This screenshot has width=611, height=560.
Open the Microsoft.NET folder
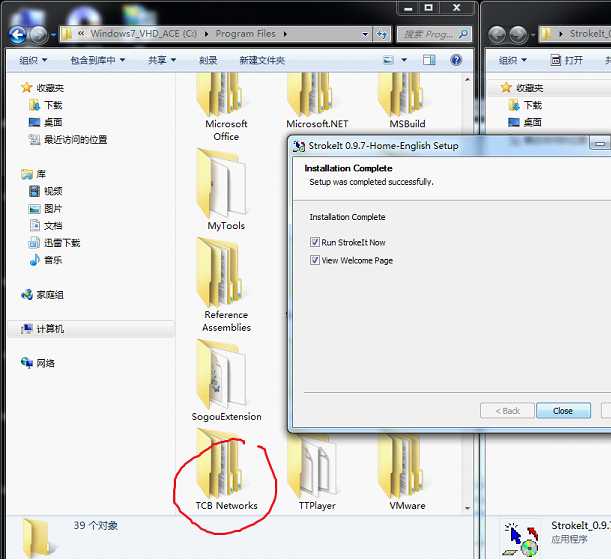(x=317, y=101)
